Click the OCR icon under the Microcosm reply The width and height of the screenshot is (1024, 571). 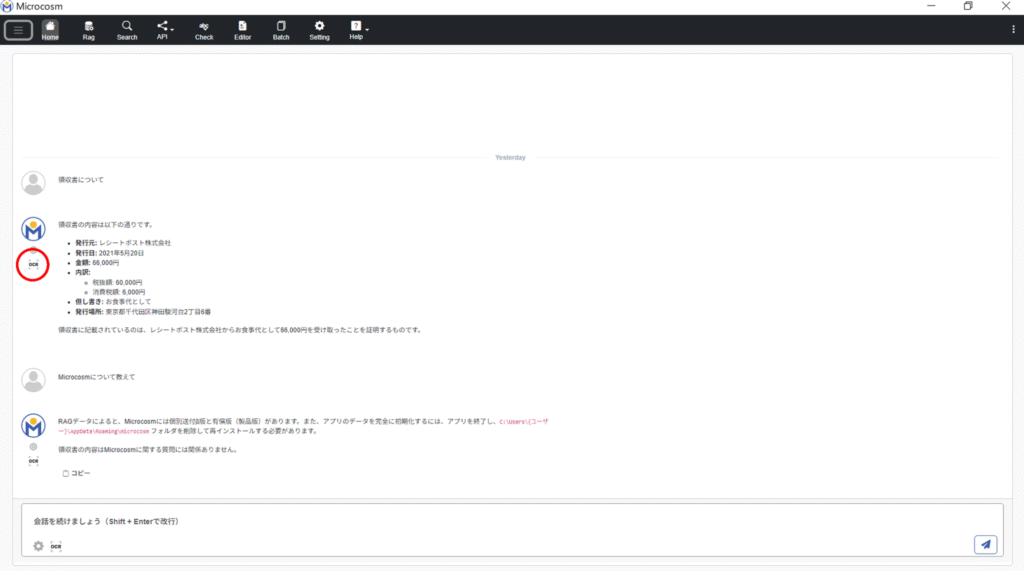point(33,461)
